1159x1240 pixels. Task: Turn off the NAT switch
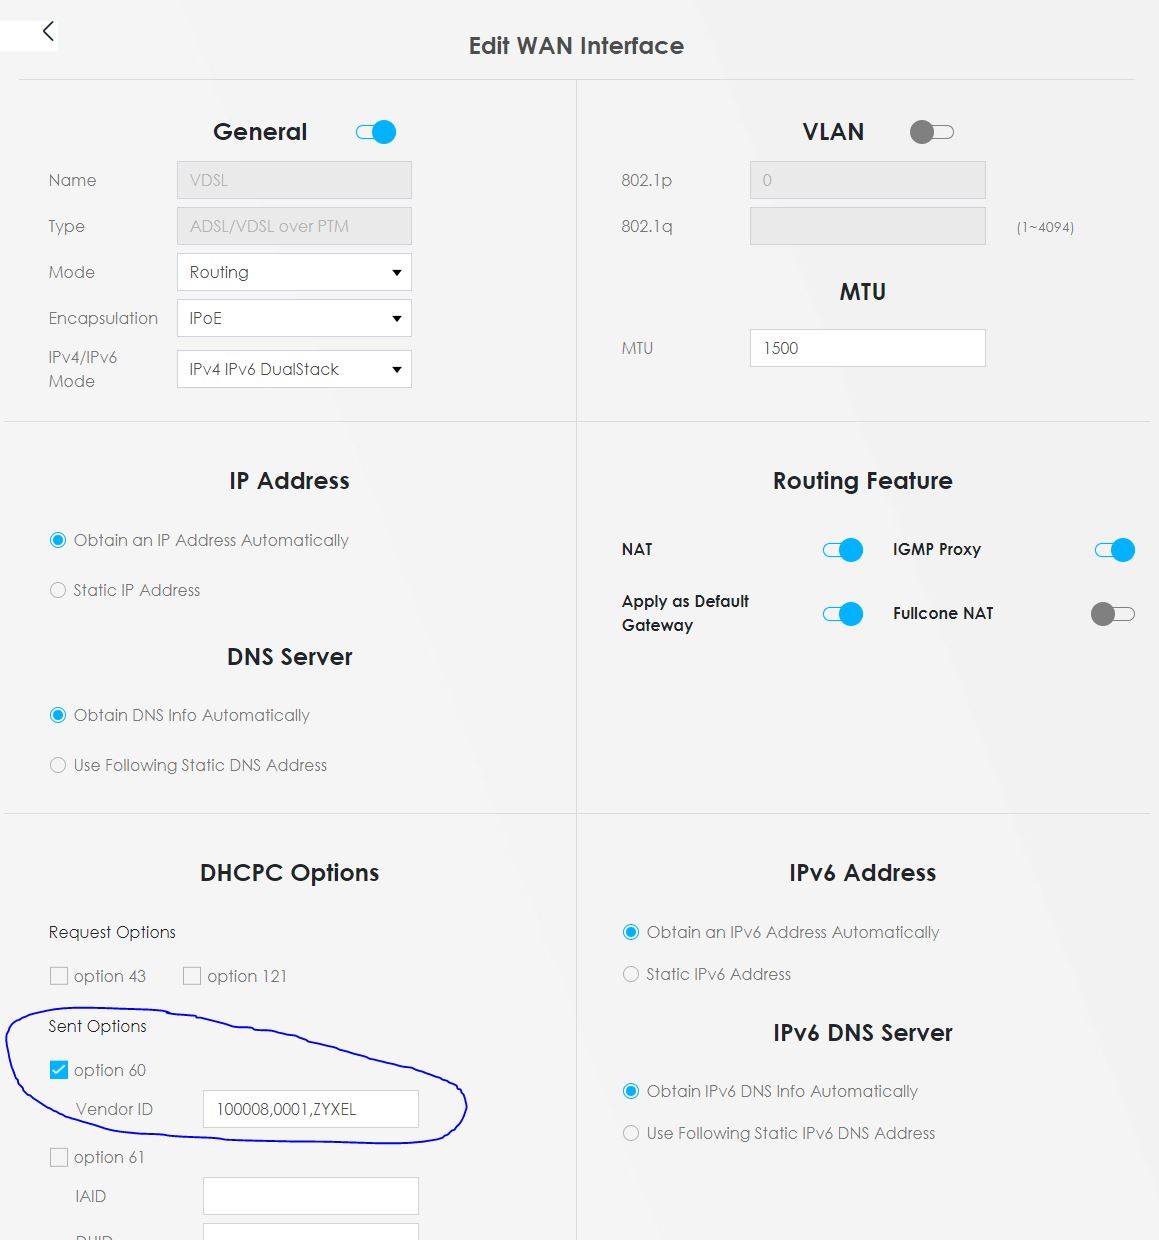[842, 550]
